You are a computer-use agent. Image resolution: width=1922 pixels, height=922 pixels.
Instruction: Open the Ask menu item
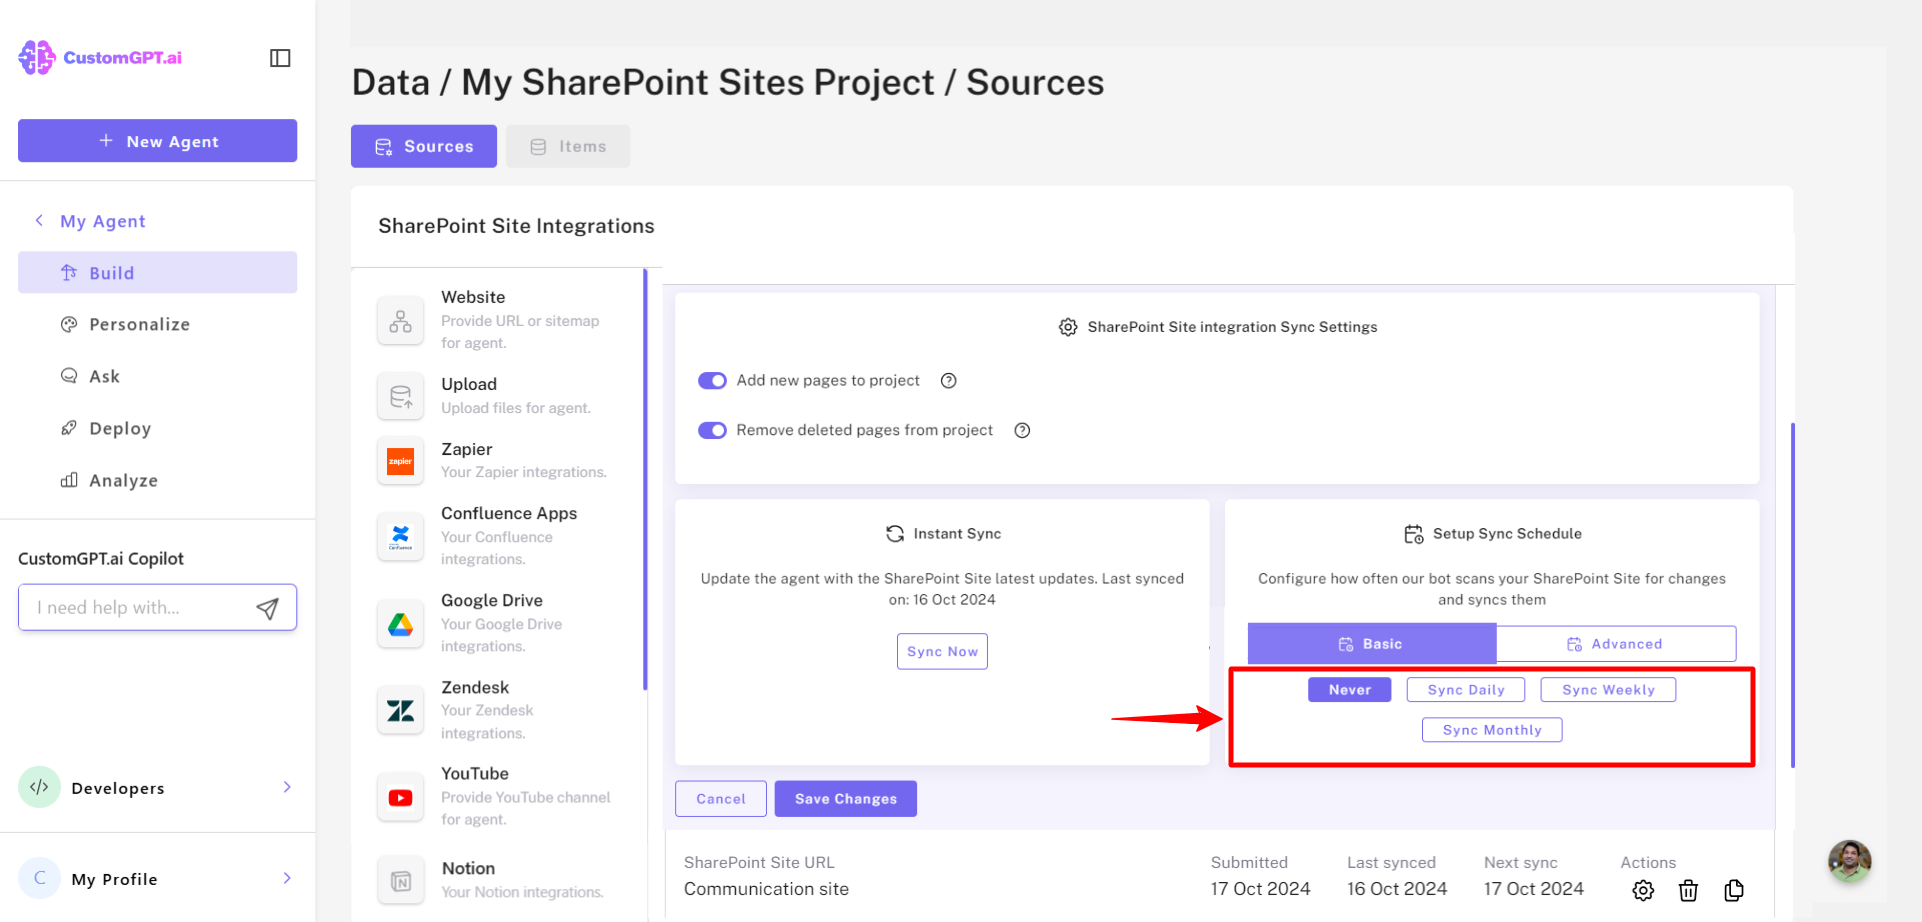157,376
